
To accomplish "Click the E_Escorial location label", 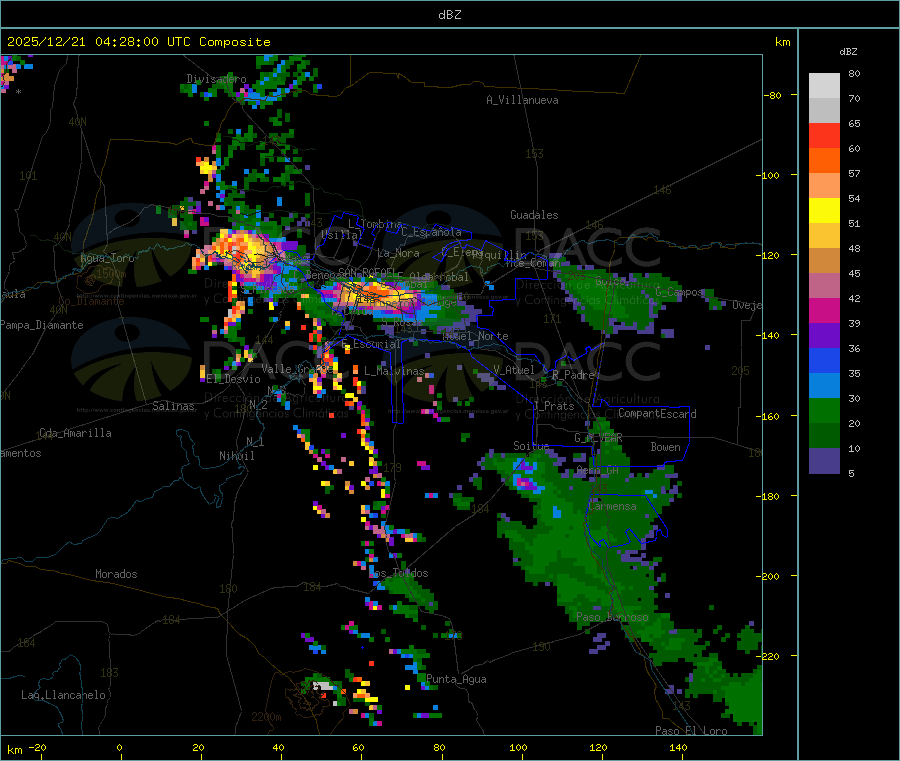I will [371, 344].
